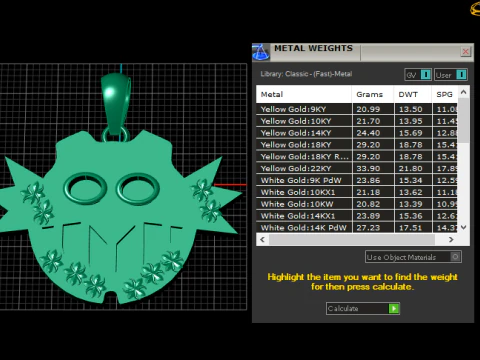
Task: Sort by the Grams column header
Action: coord(373,94)
